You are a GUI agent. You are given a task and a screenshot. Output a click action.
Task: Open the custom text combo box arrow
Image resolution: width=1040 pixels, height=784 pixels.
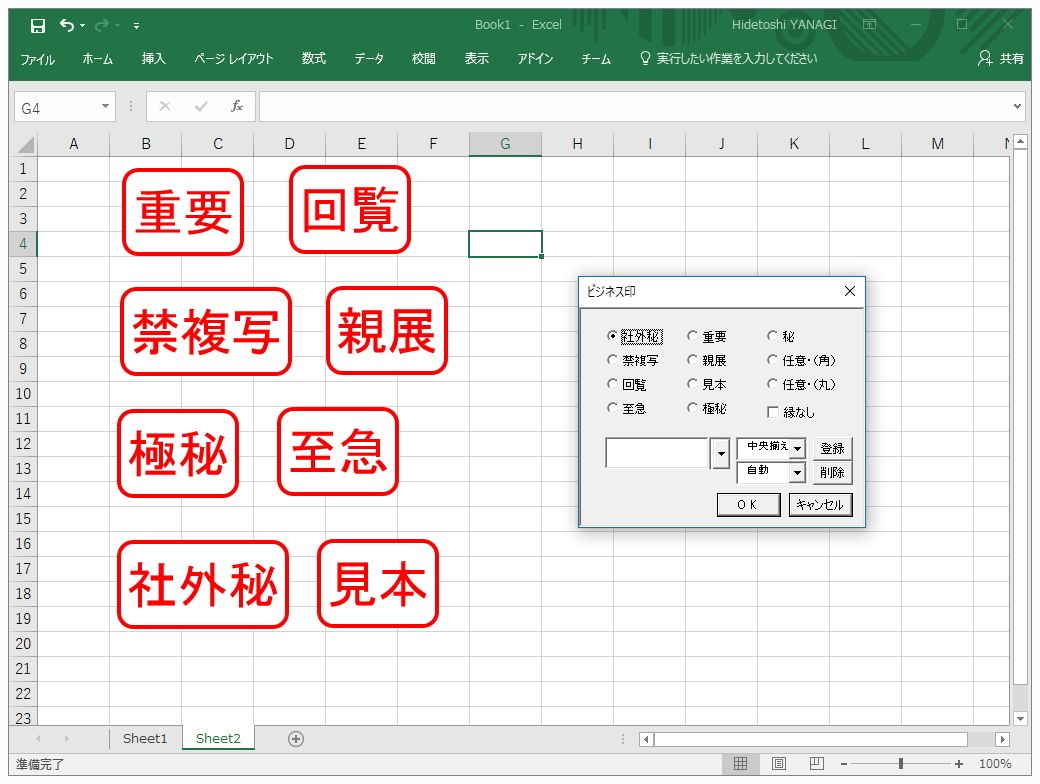point(720,454)
